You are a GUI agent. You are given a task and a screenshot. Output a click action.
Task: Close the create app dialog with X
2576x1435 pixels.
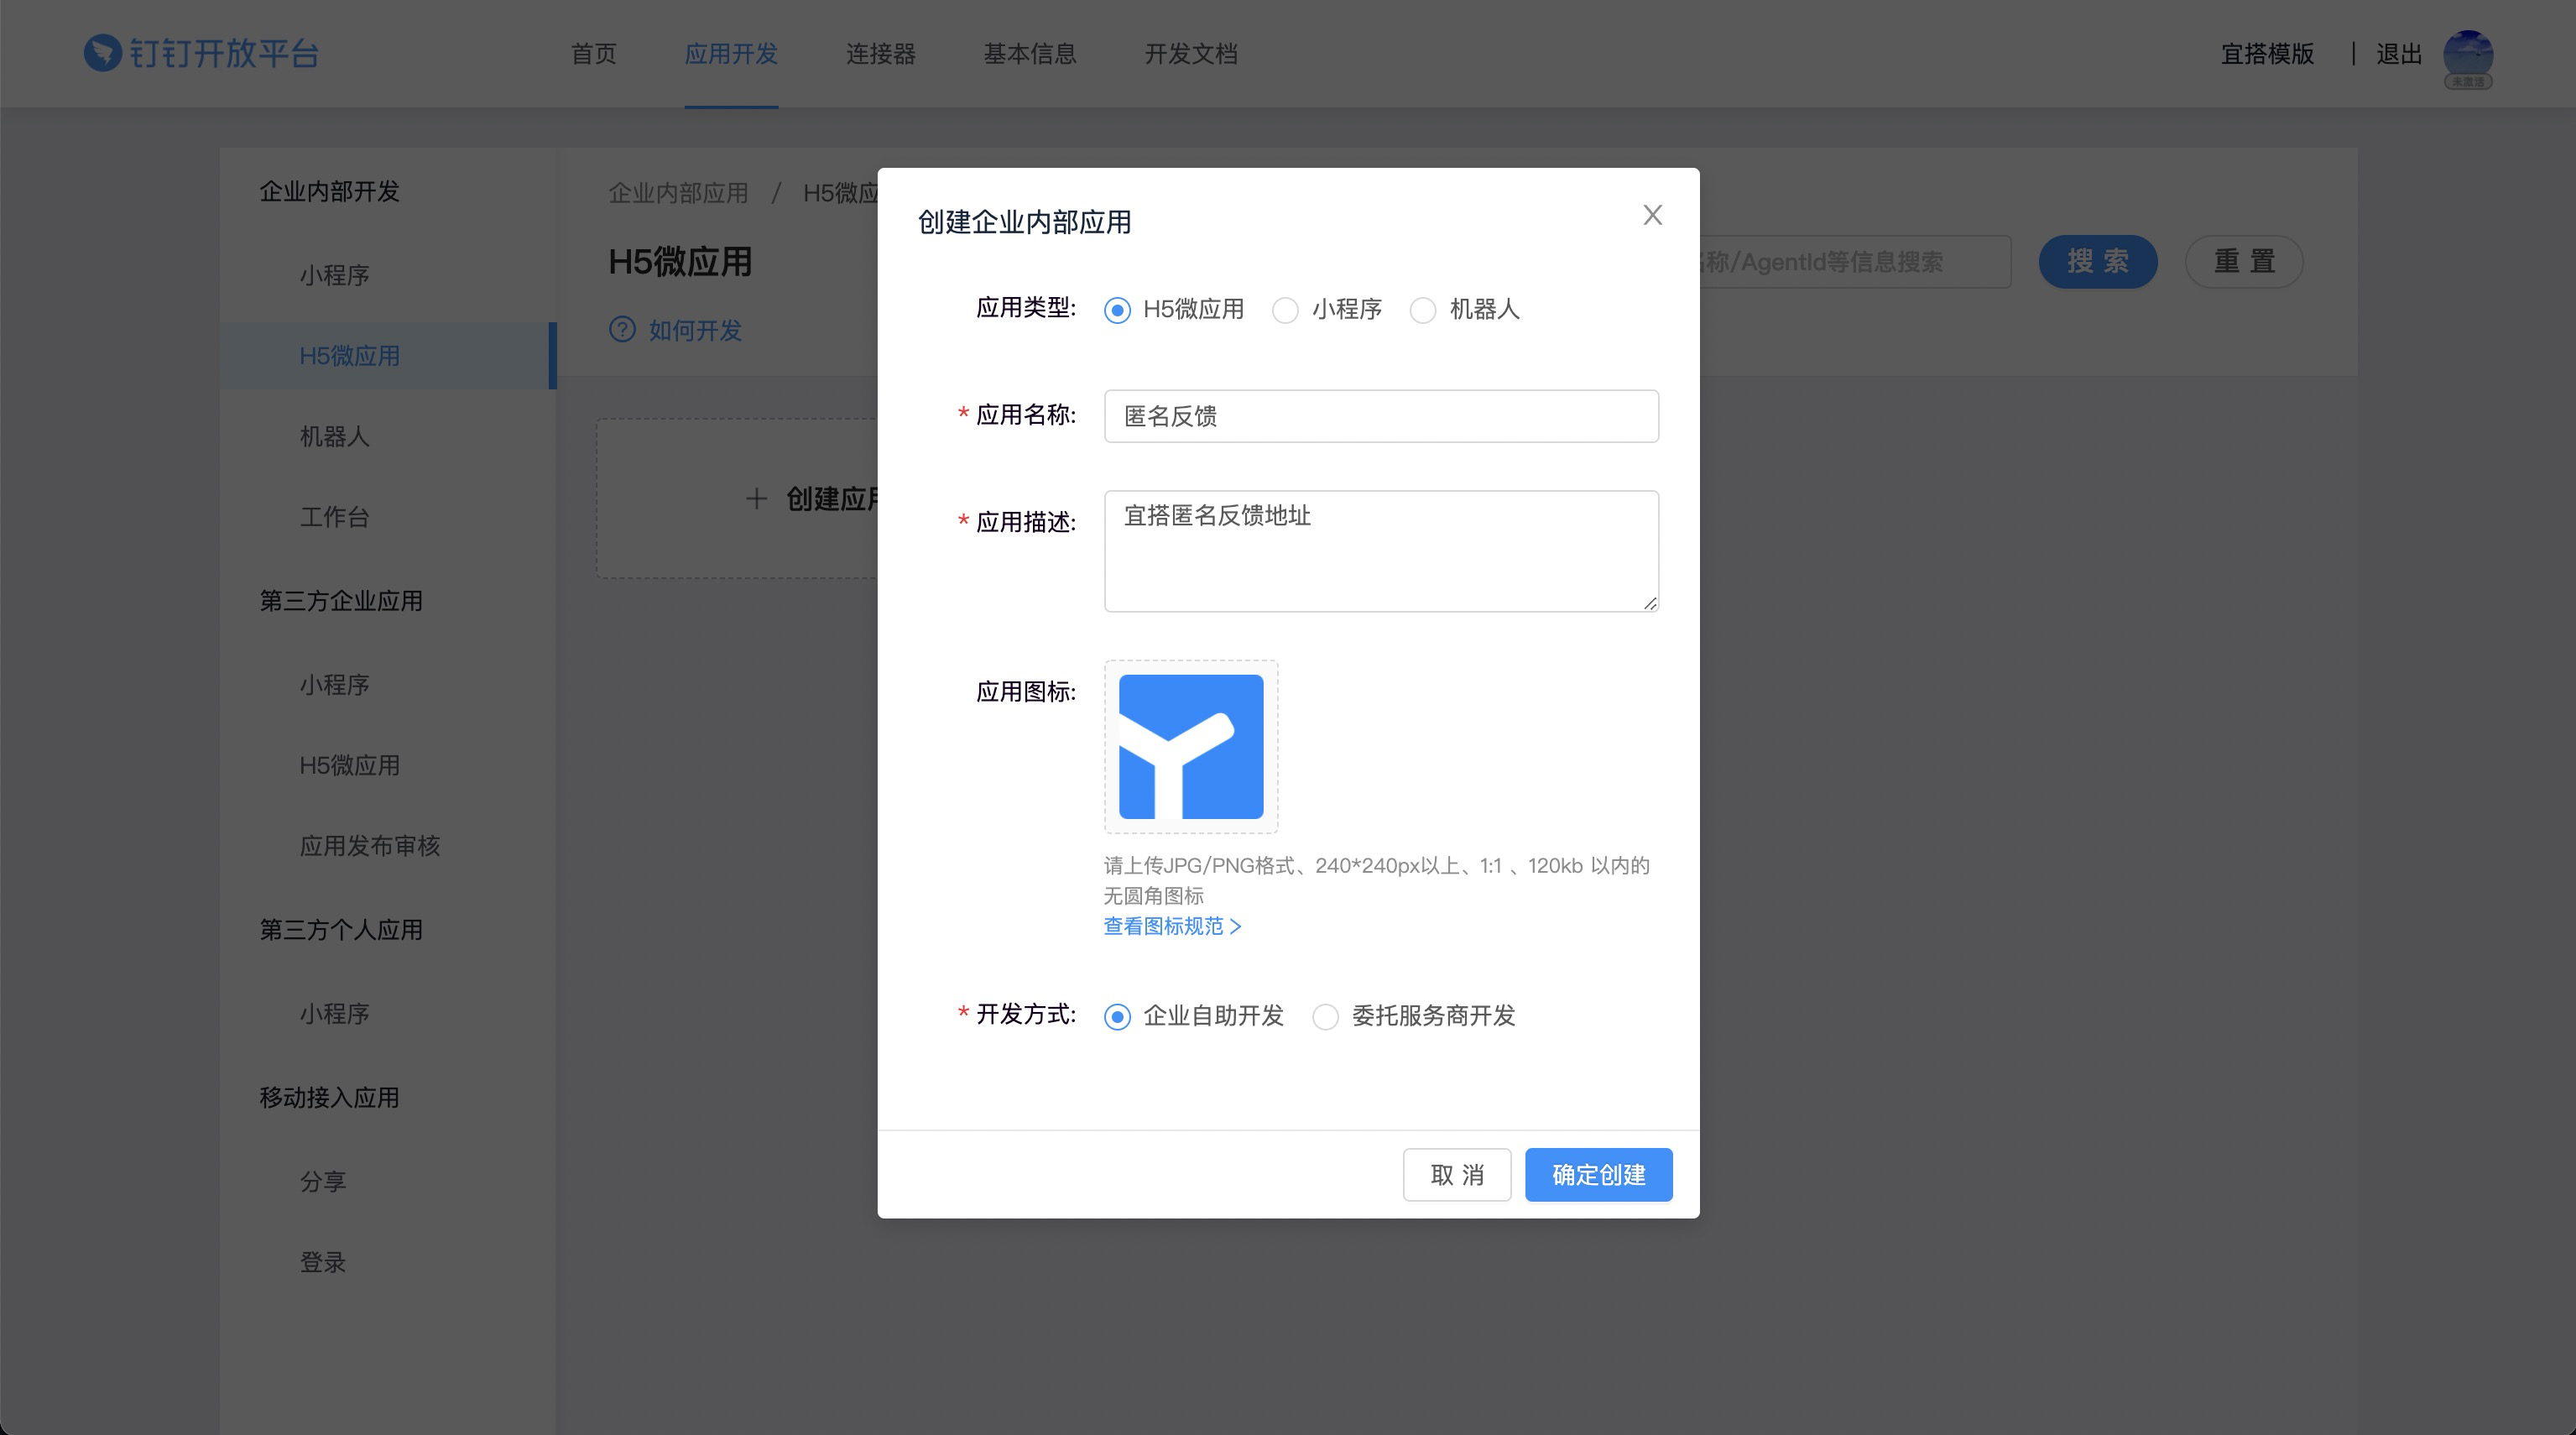(1652, 215)
